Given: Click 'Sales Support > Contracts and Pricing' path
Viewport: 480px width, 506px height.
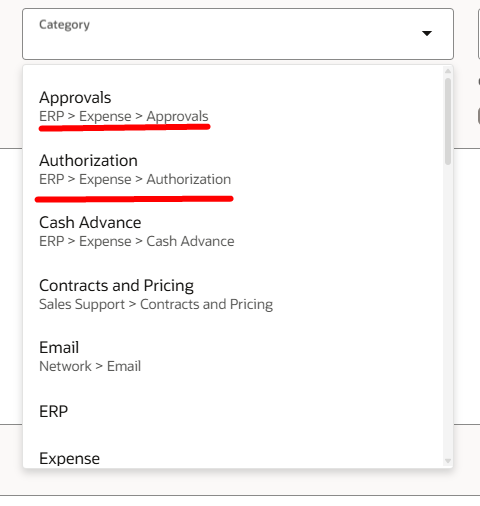Looking at the screenshot, I should click(156, 304).
